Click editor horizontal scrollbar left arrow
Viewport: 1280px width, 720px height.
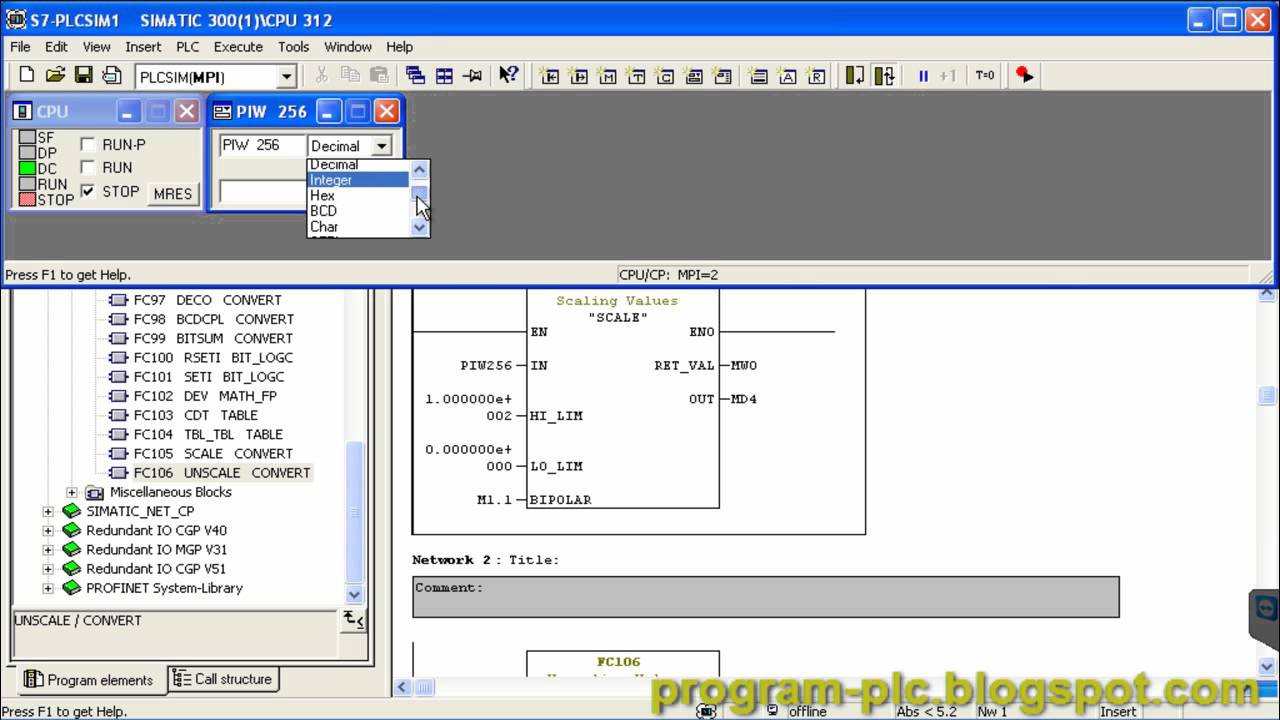pos(403,687)
